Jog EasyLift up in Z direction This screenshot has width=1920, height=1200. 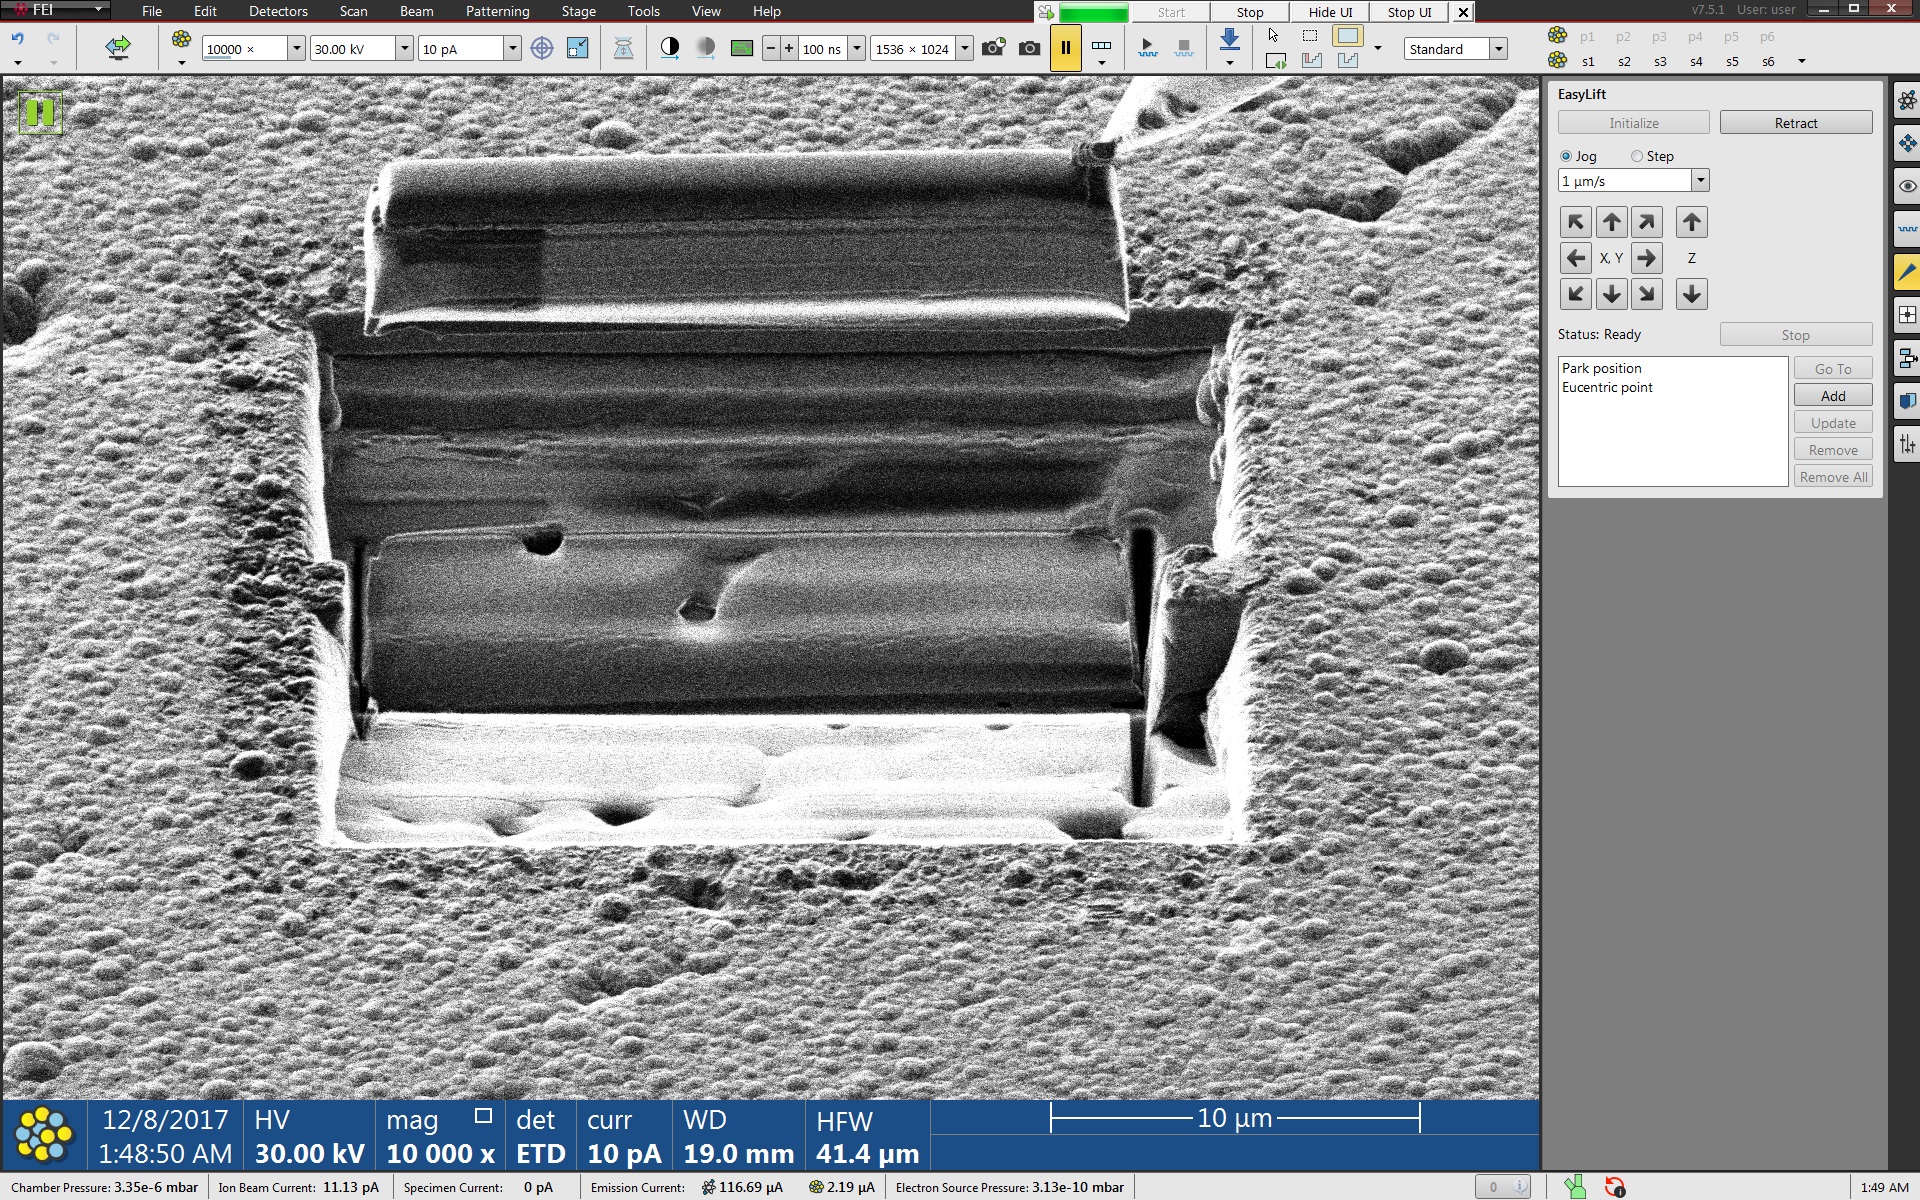[x=1691, y=222]
